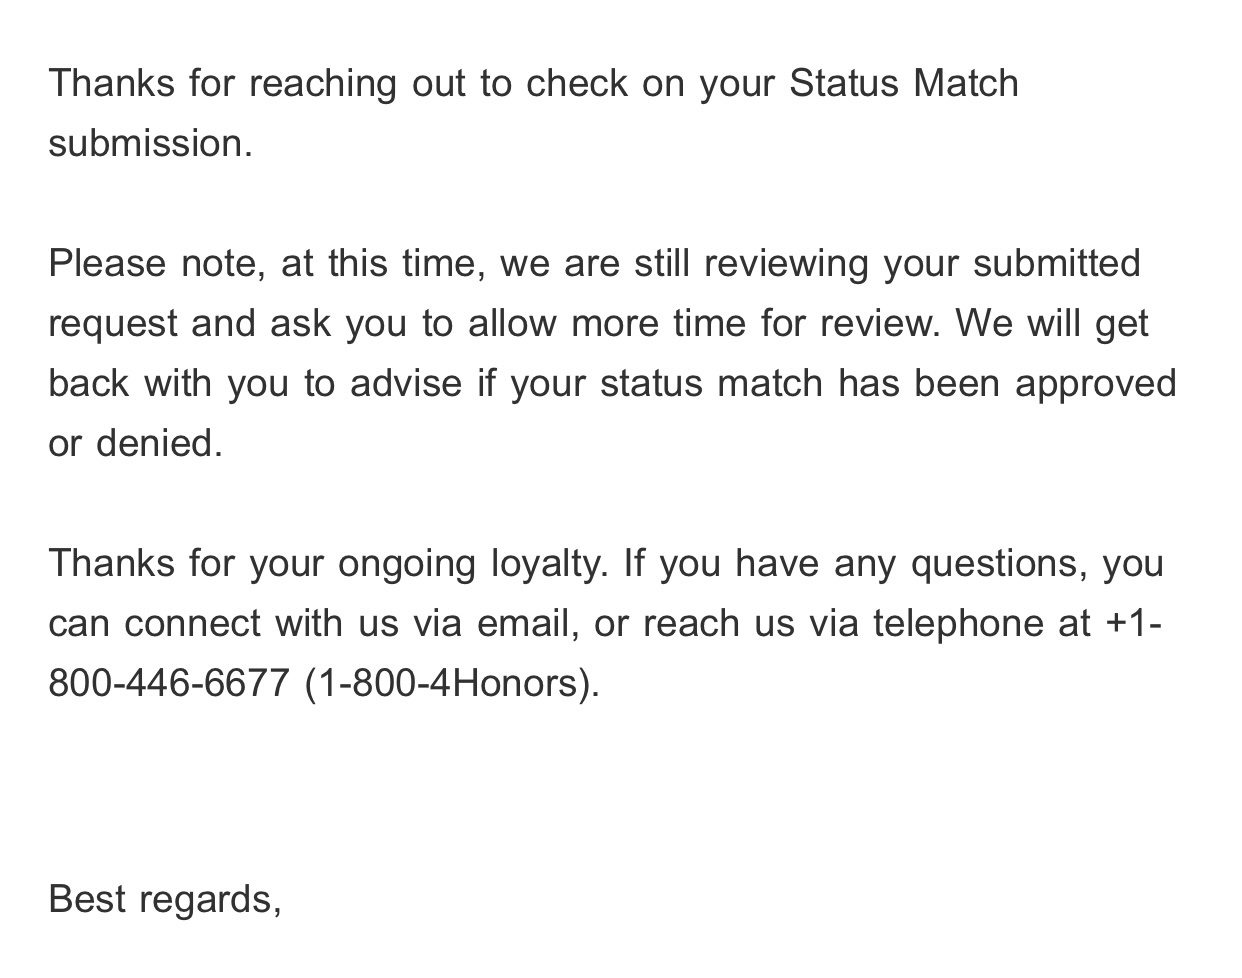Tap the phone number 800-446-6677
The width and height of the screenshot is (1242, 978).
point(169,683)
